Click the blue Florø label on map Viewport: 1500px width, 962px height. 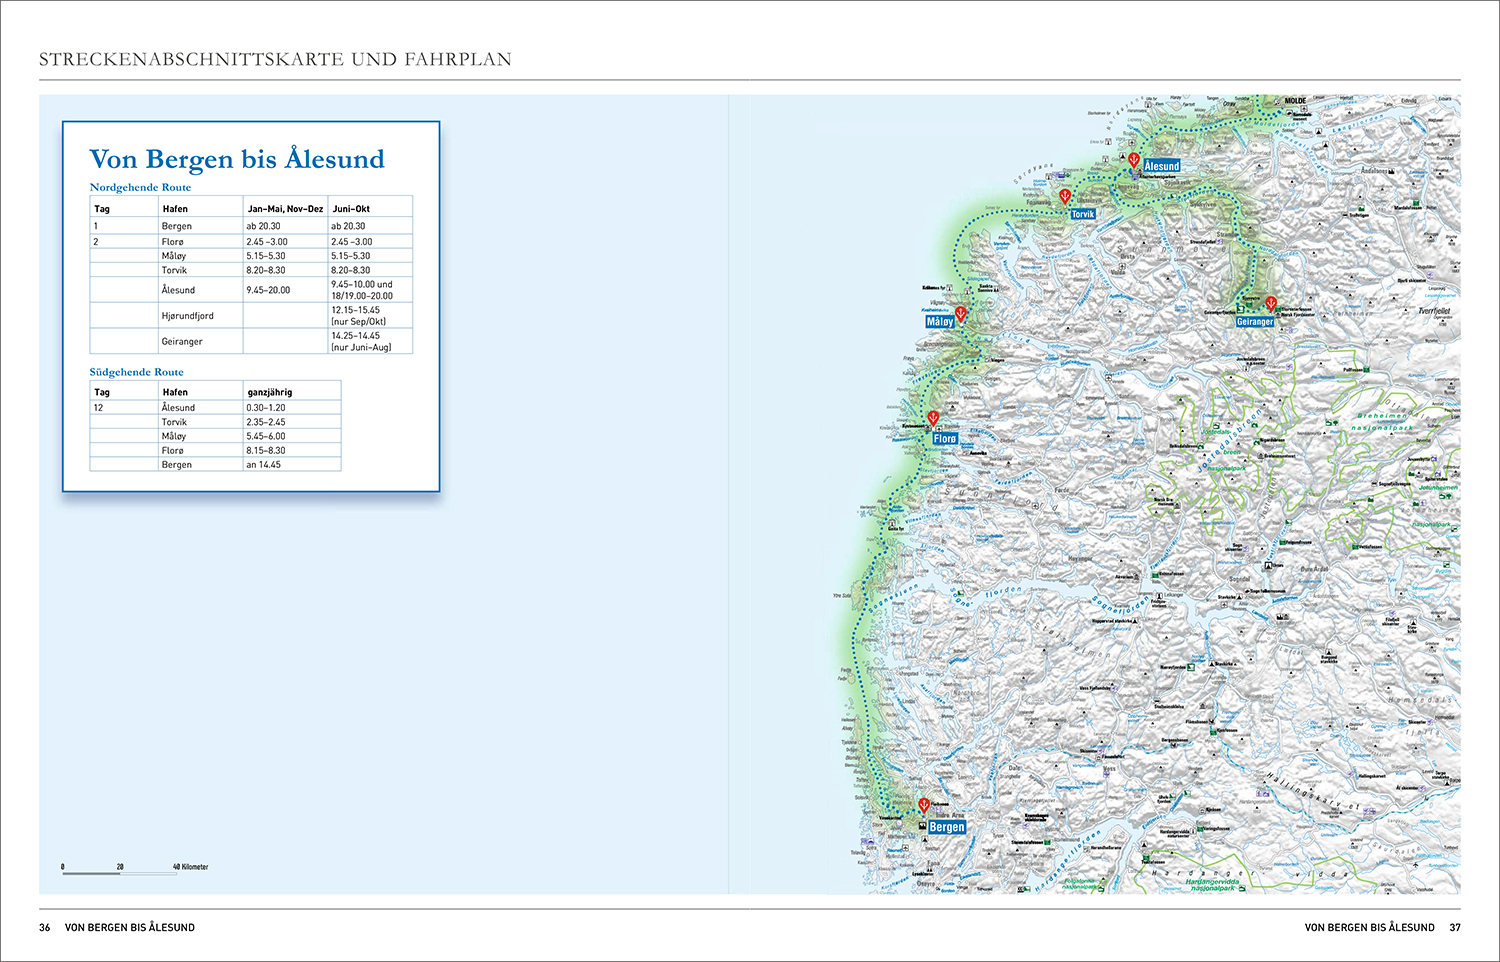pyautogui.click(x=945, y=439)
